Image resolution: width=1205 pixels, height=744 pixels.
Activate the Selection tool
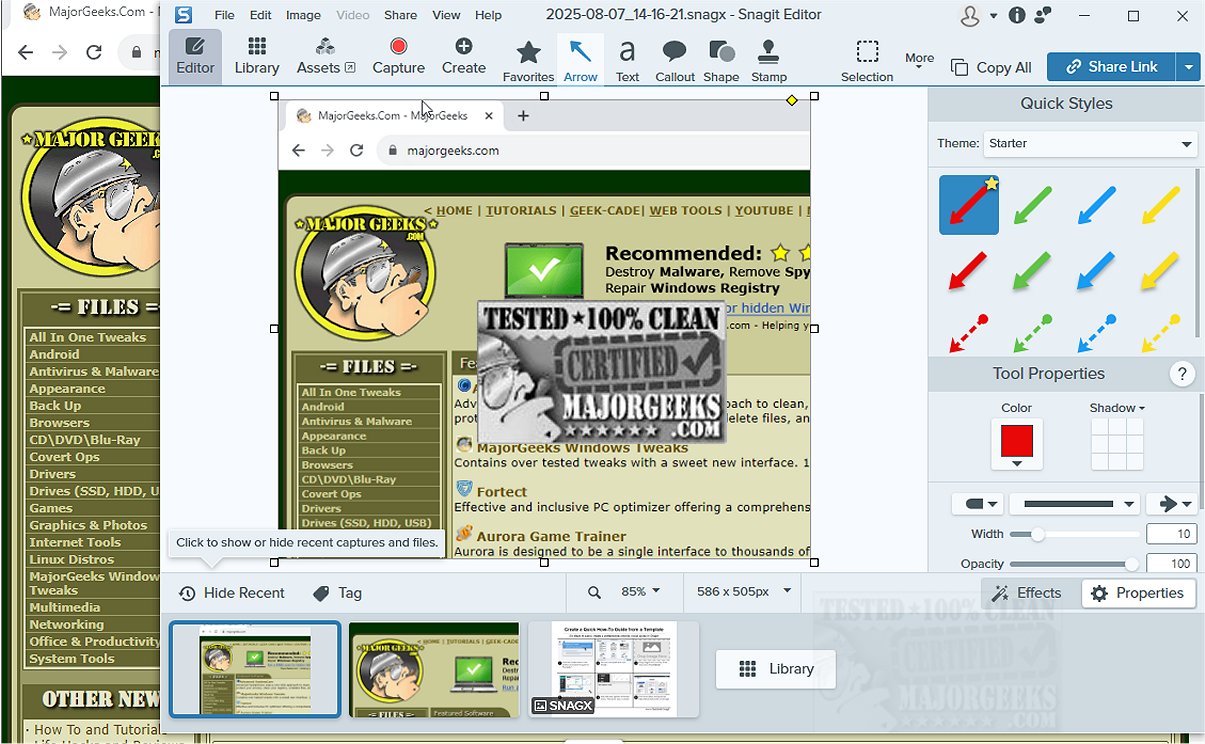tap(867, 59)
